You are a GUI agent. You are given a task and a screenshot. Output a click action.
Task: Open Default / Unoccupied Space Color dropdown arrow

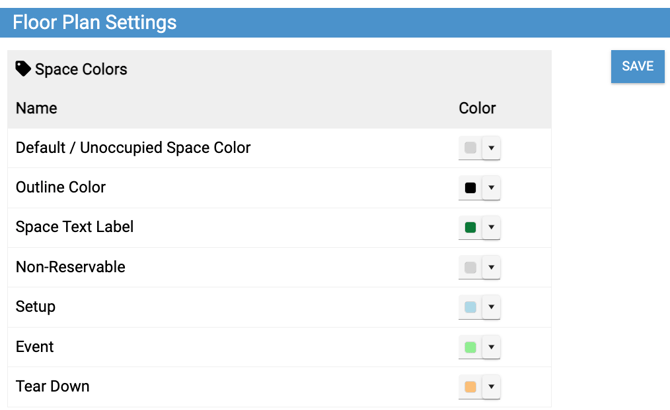(491, 148)
